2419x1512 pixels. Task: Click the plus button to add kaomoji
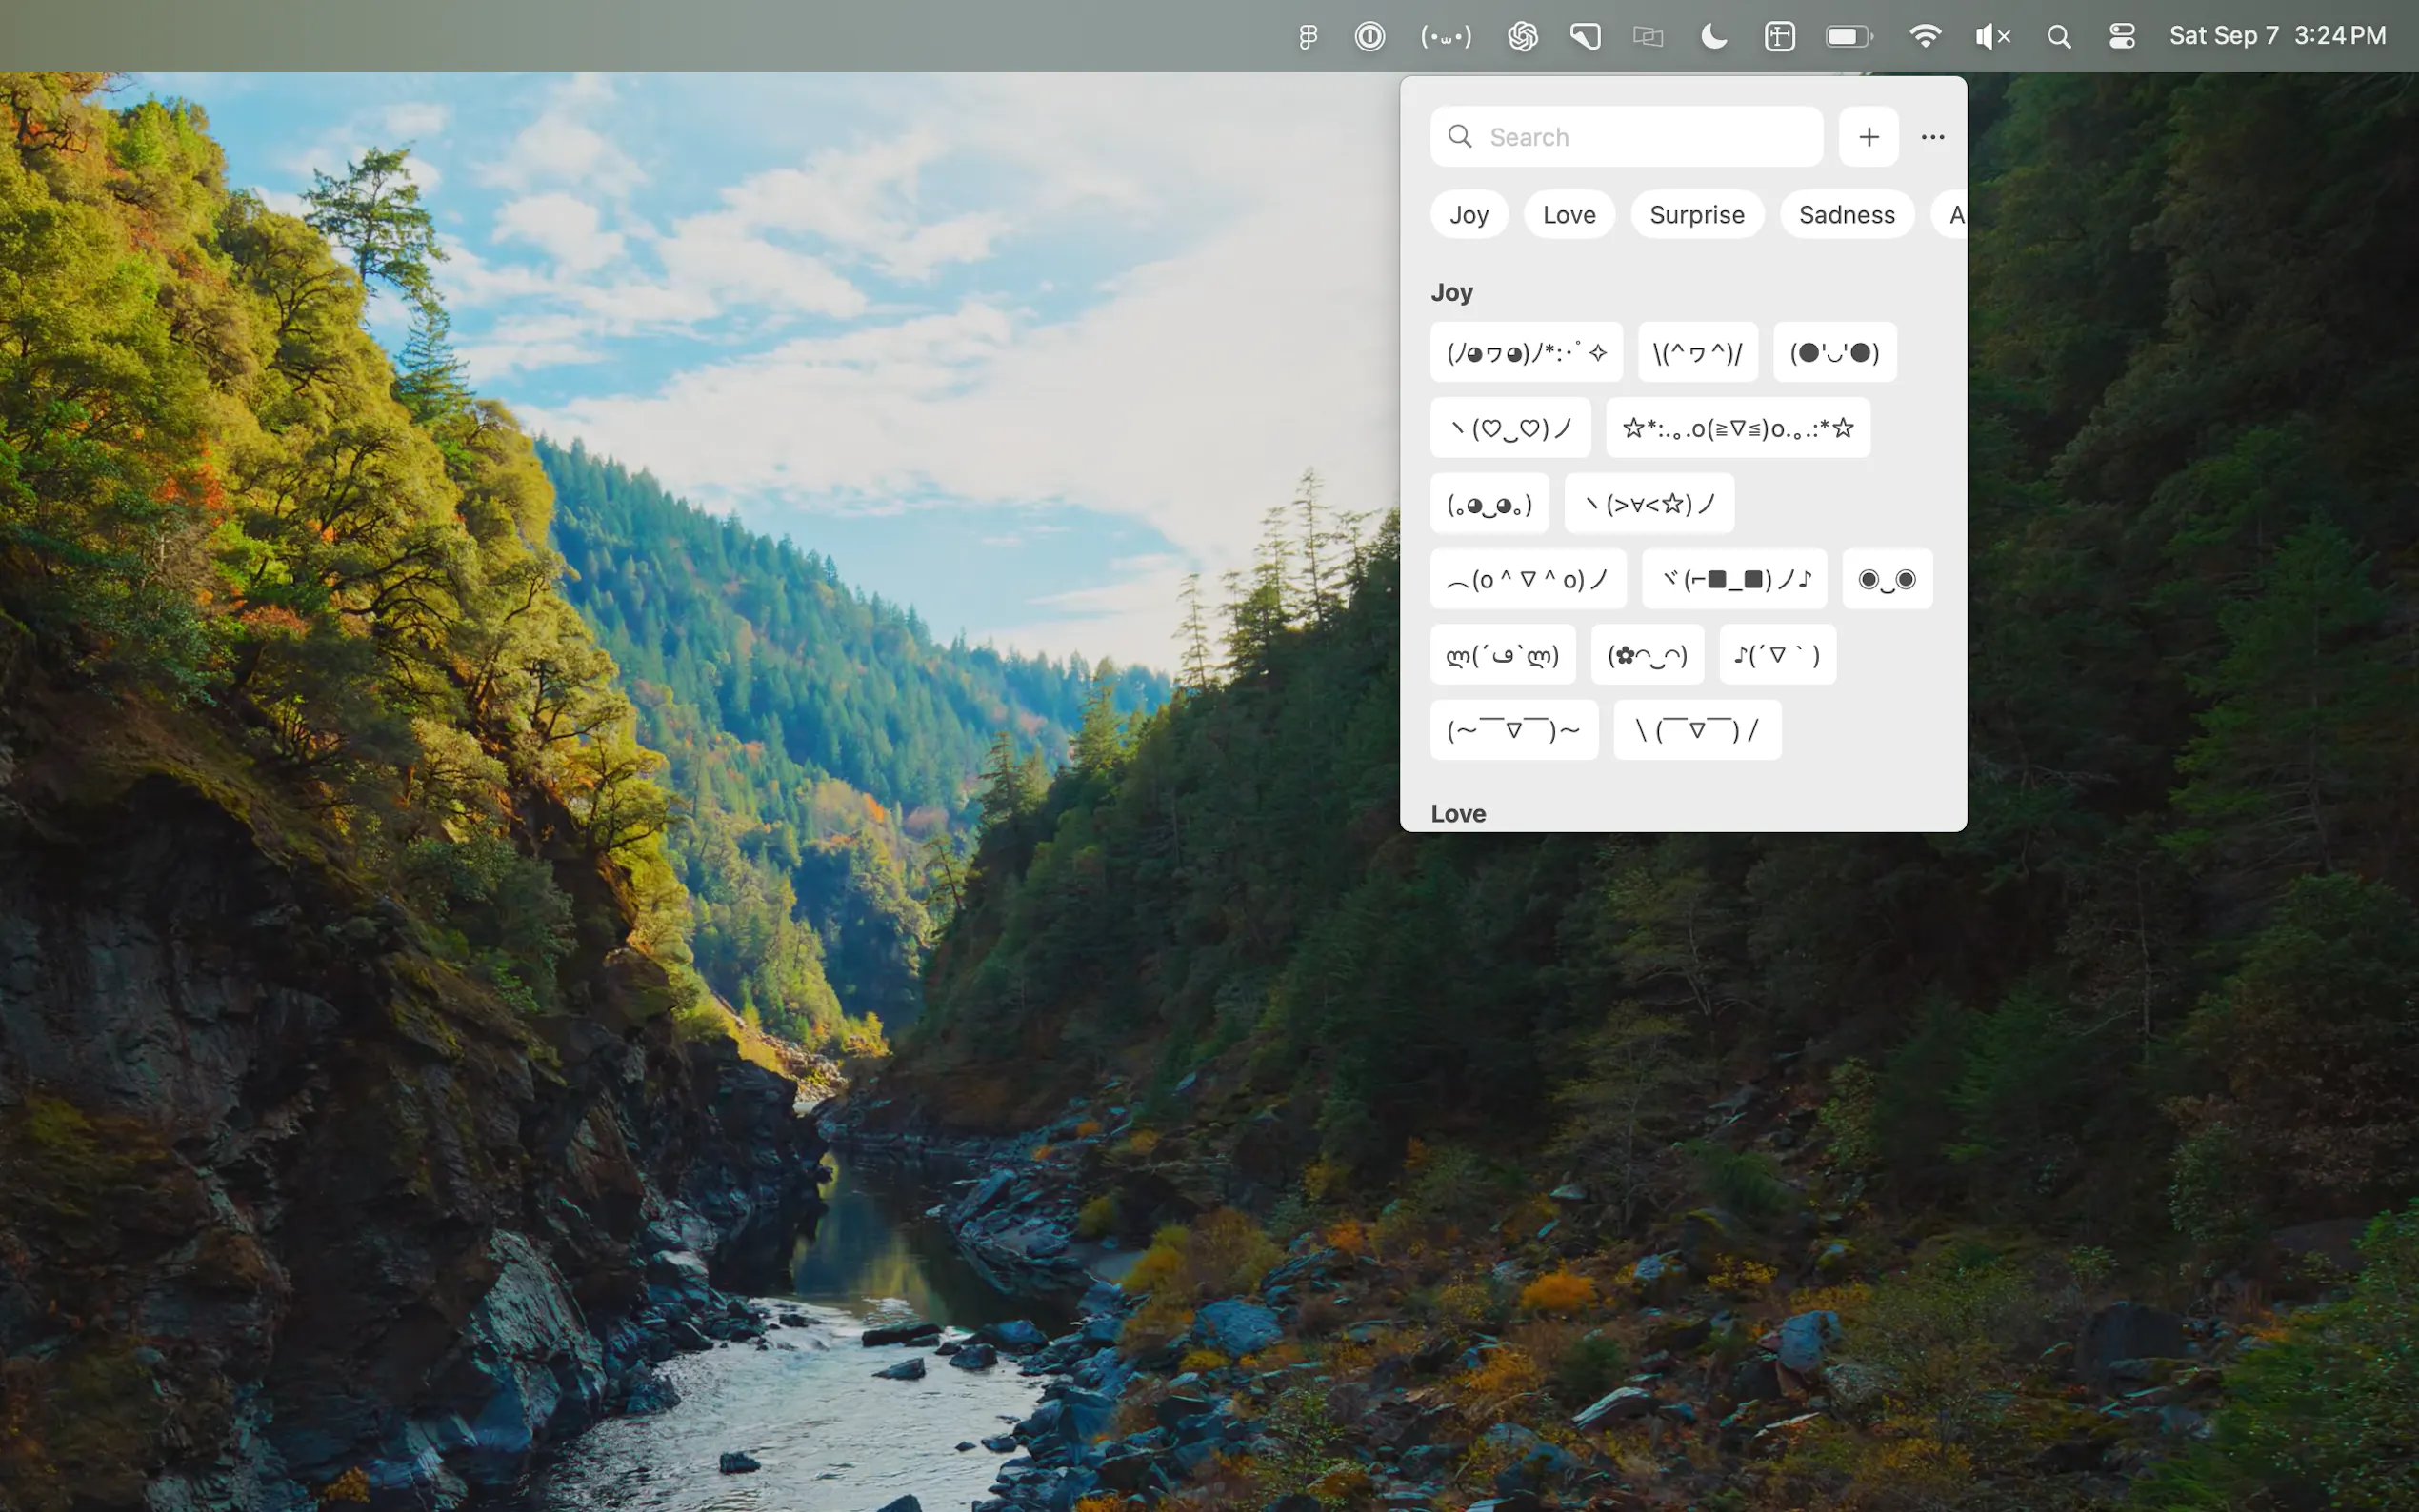tap(1868, 137)
